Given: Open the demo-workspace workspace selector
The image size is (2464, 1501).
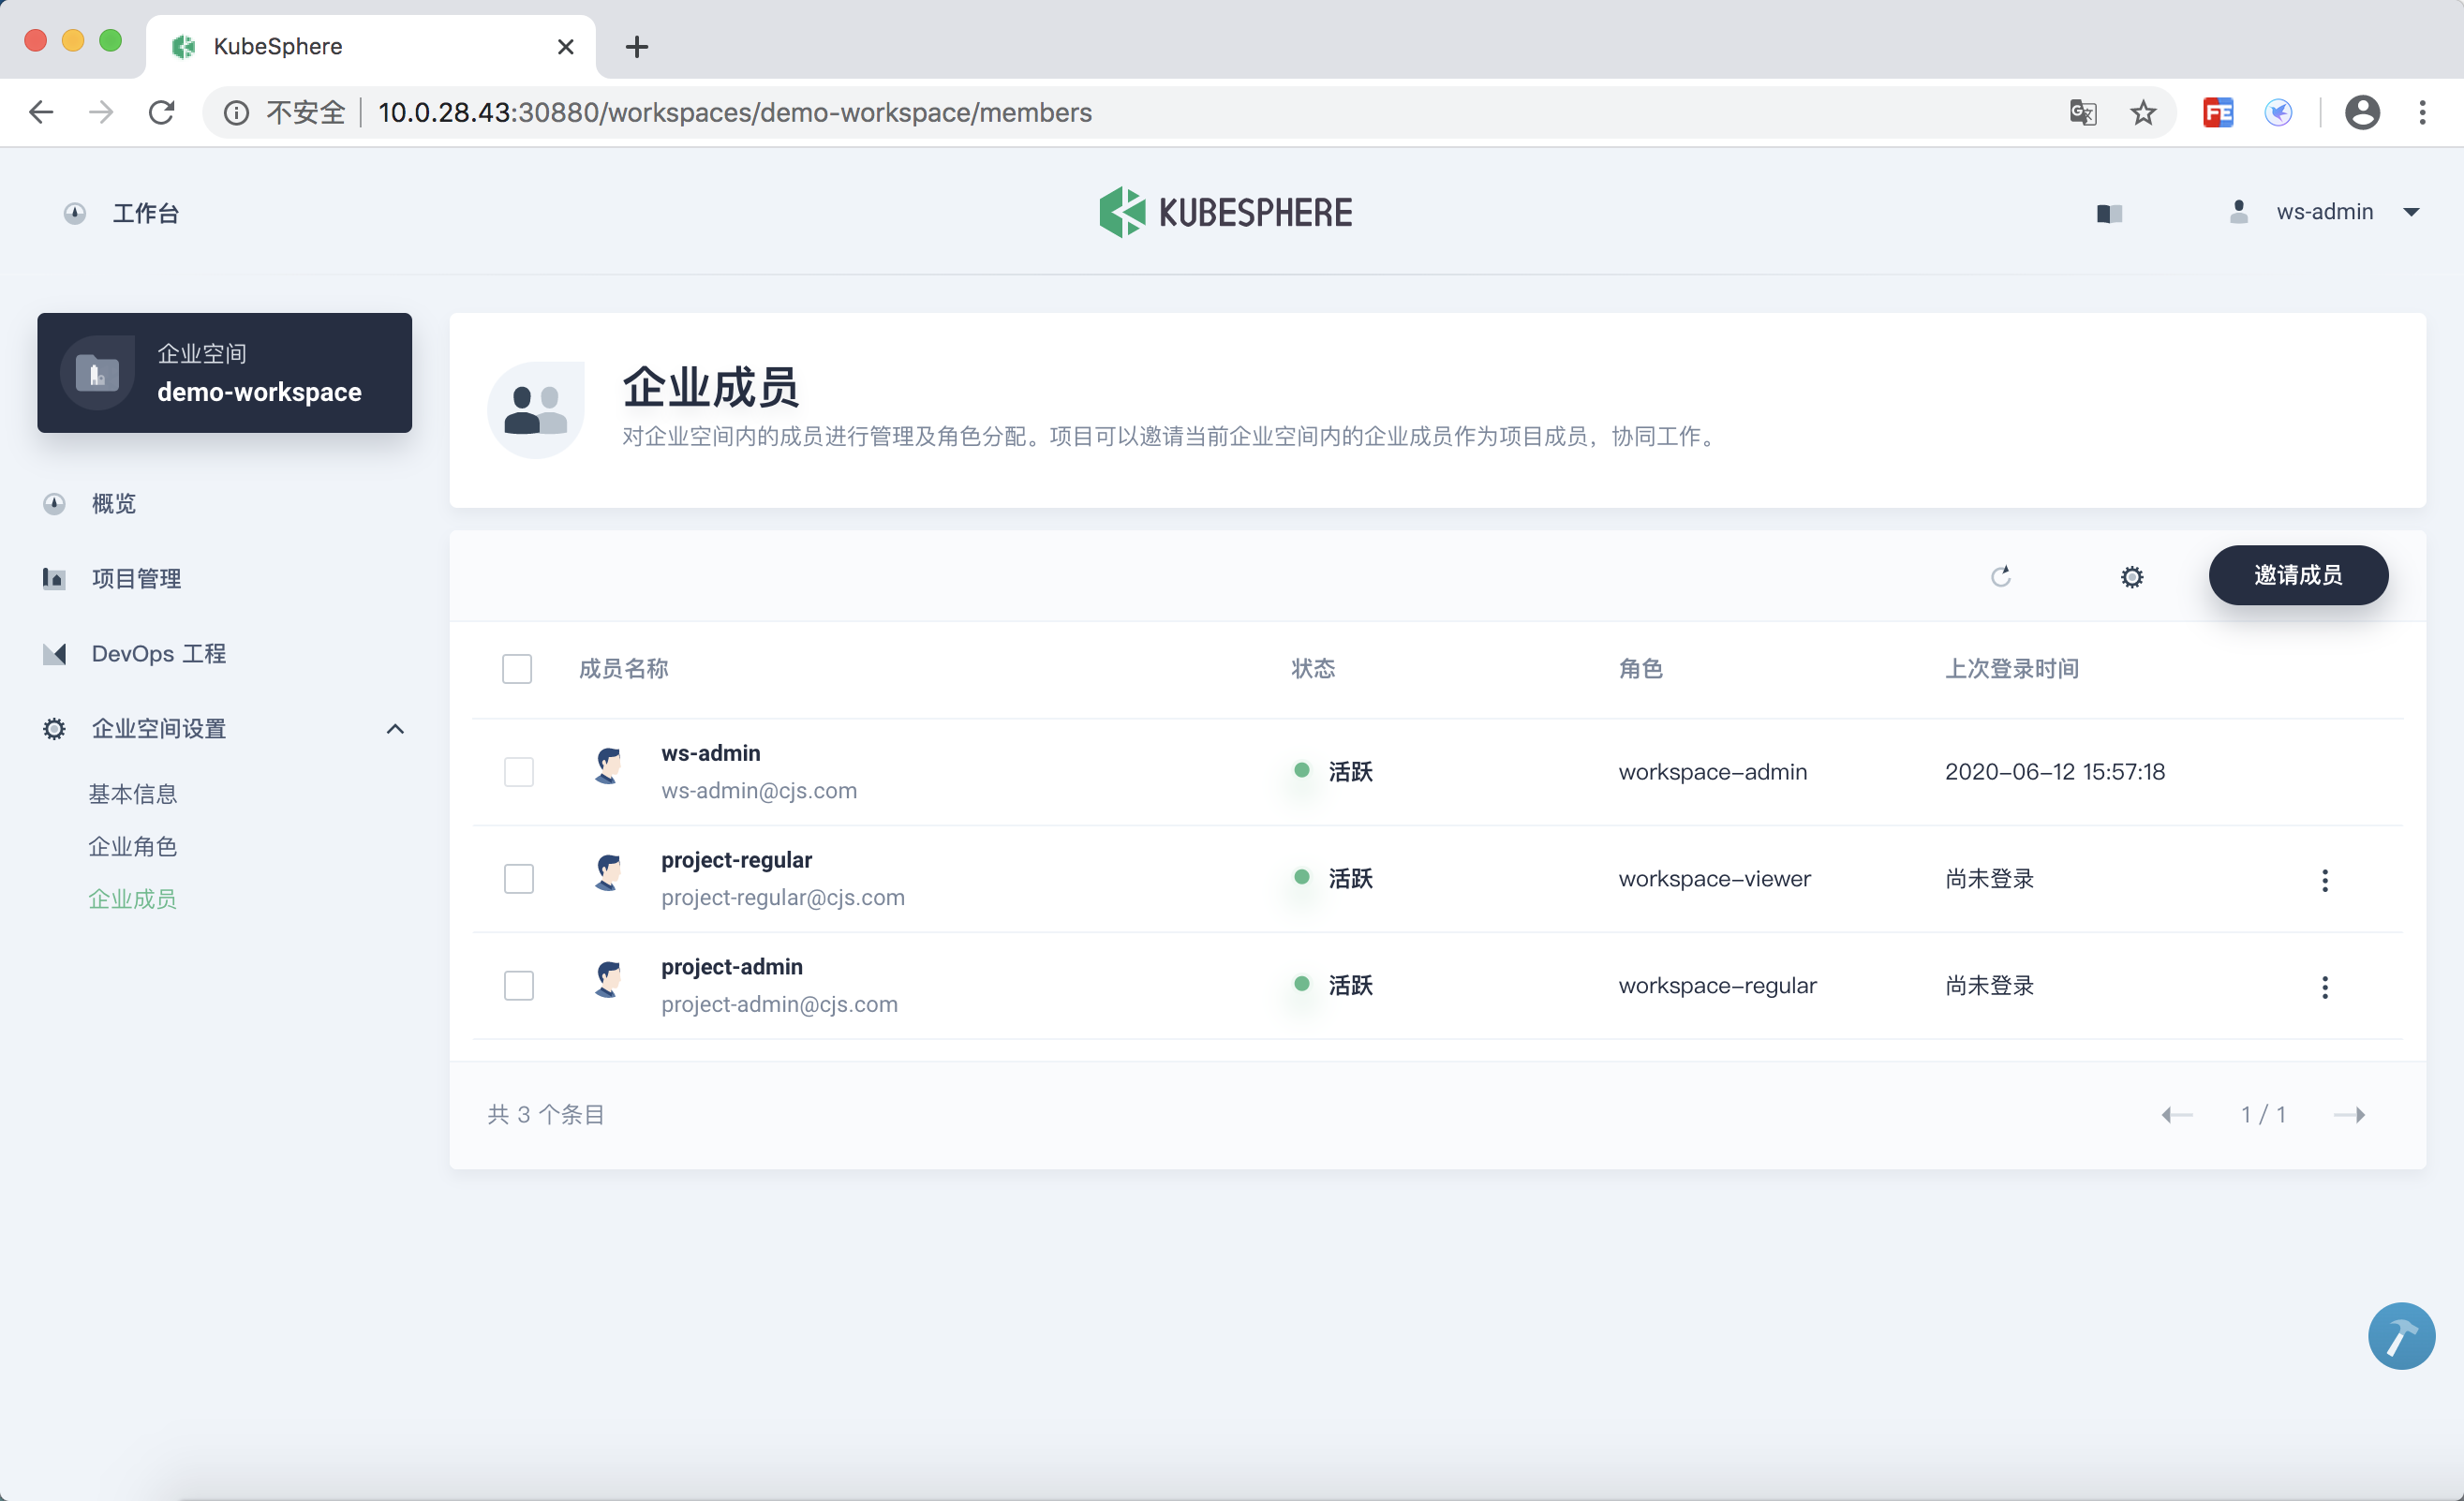Looking at the screenshot, I should [x=225, y=373].
